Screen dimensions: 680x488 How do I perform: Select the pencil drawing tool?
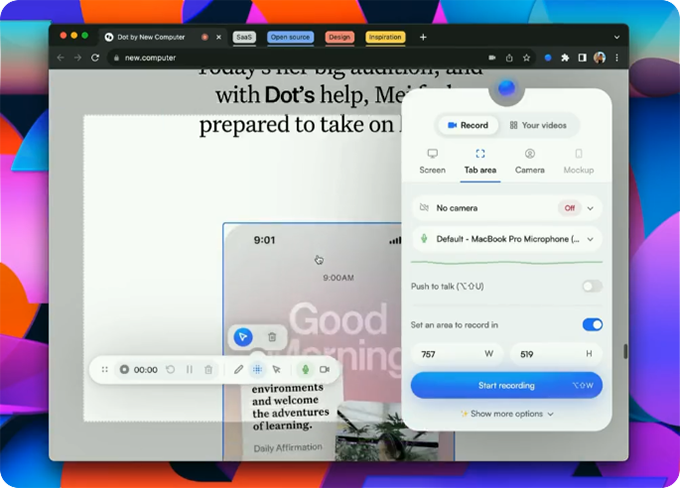[238, 370]
